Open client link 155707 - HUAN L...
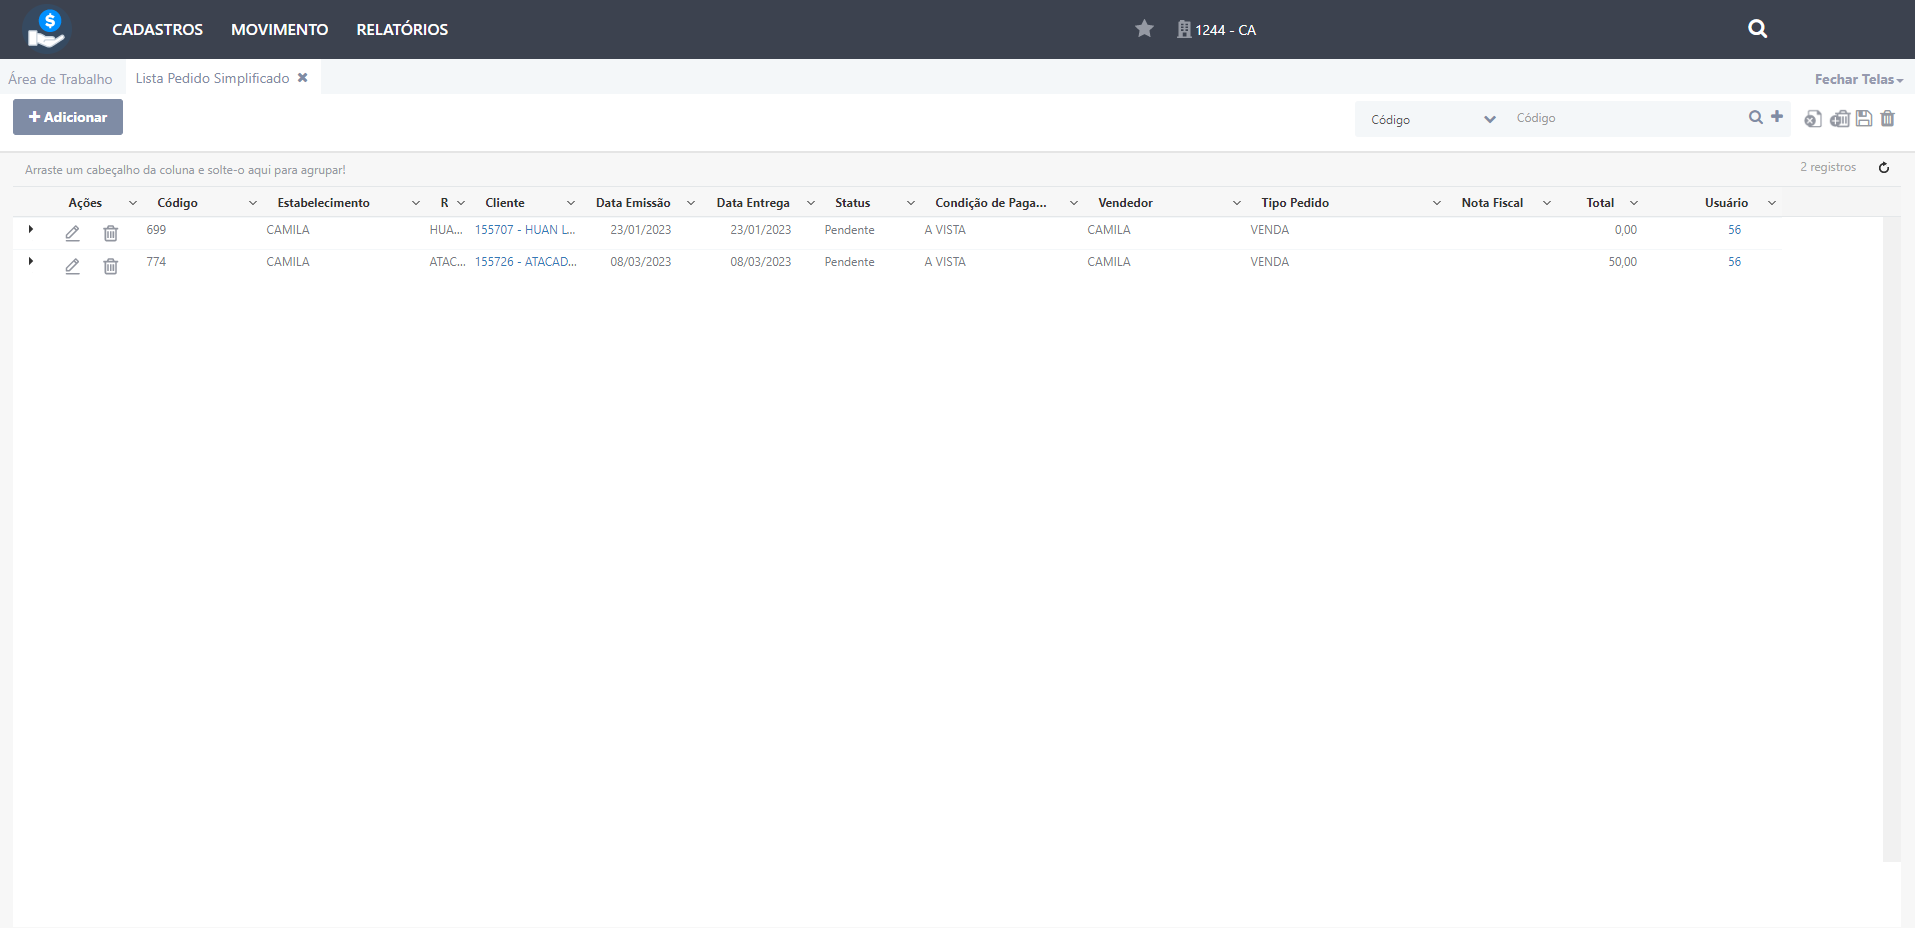This screenshot has width=1915, height=928. [x=525, y=230]
